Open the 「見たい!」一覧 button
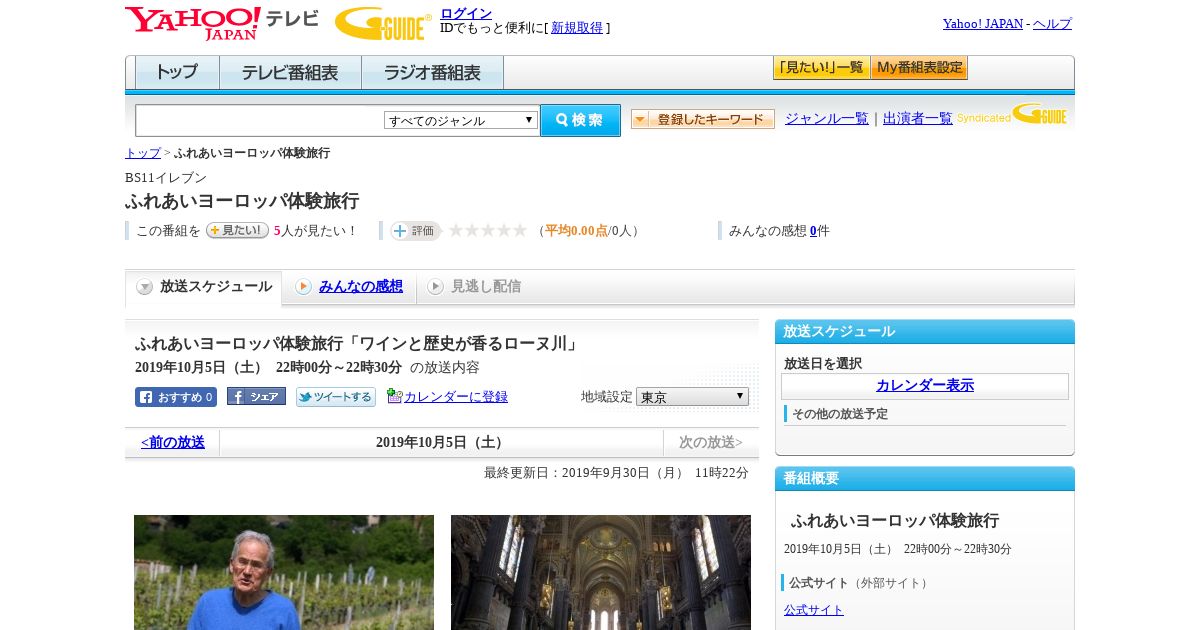The image size is (1200, 630). click(821, 68)
